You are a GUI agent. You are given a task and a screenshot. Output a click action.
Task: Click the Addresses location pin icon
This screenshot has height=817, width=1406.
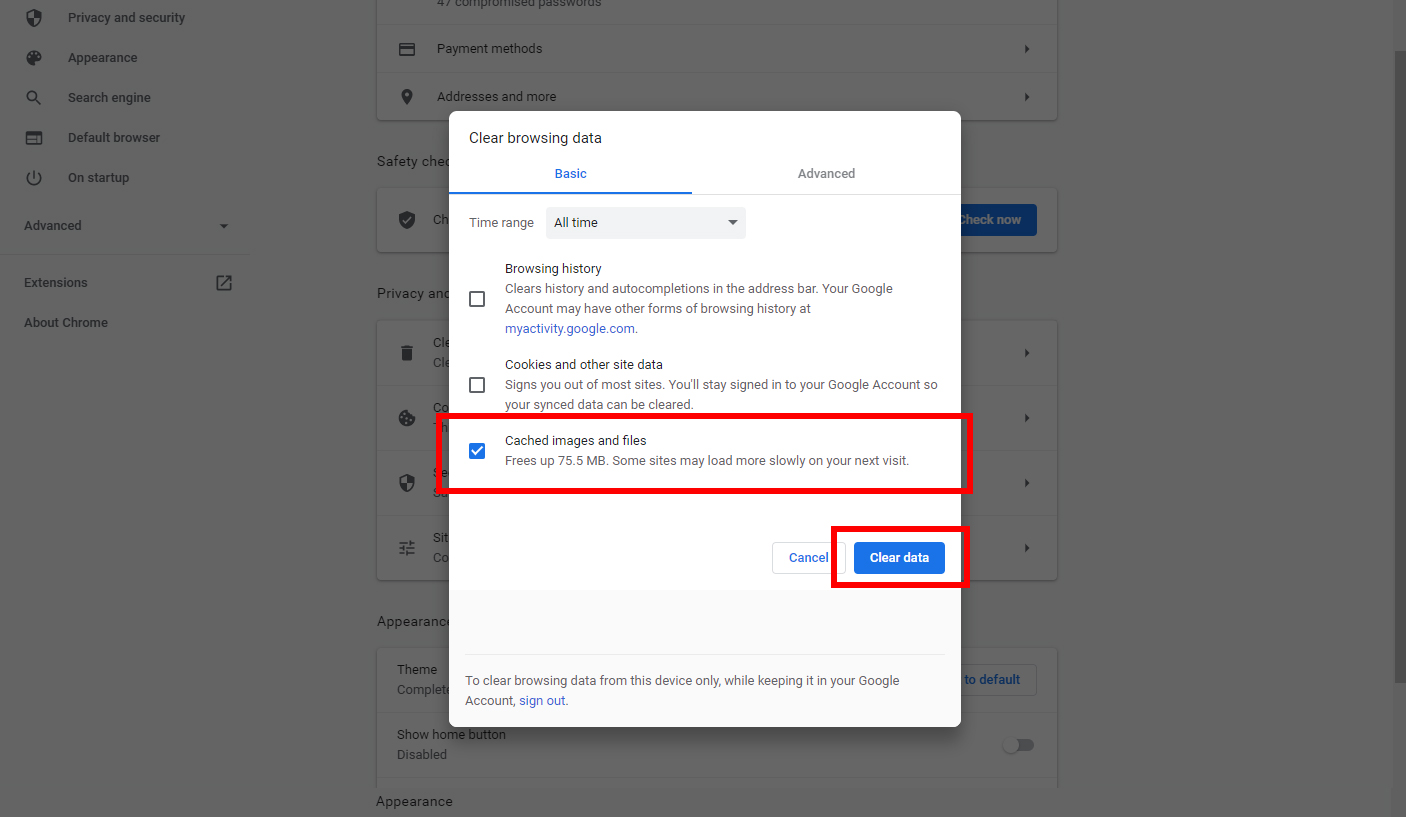coord(407,97)
